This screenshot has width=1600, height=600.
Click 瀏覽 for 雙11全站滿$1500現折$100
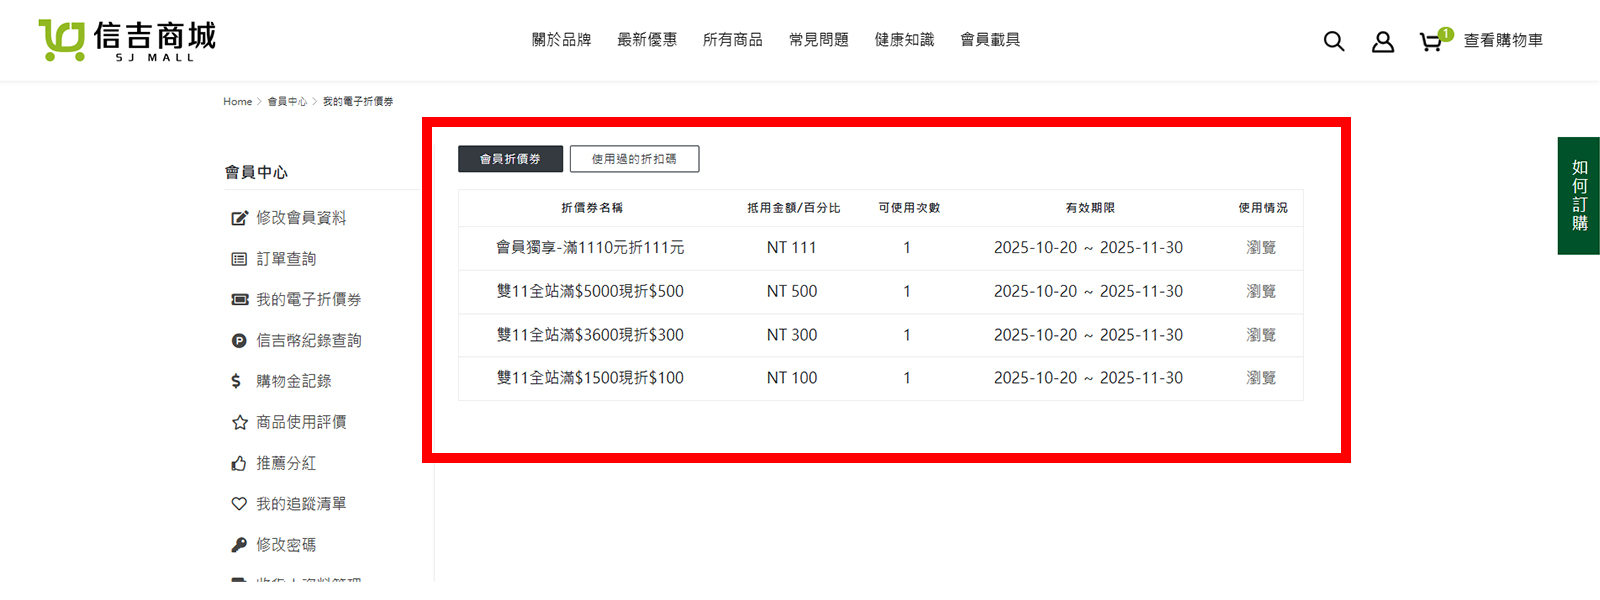point(1261,378)
